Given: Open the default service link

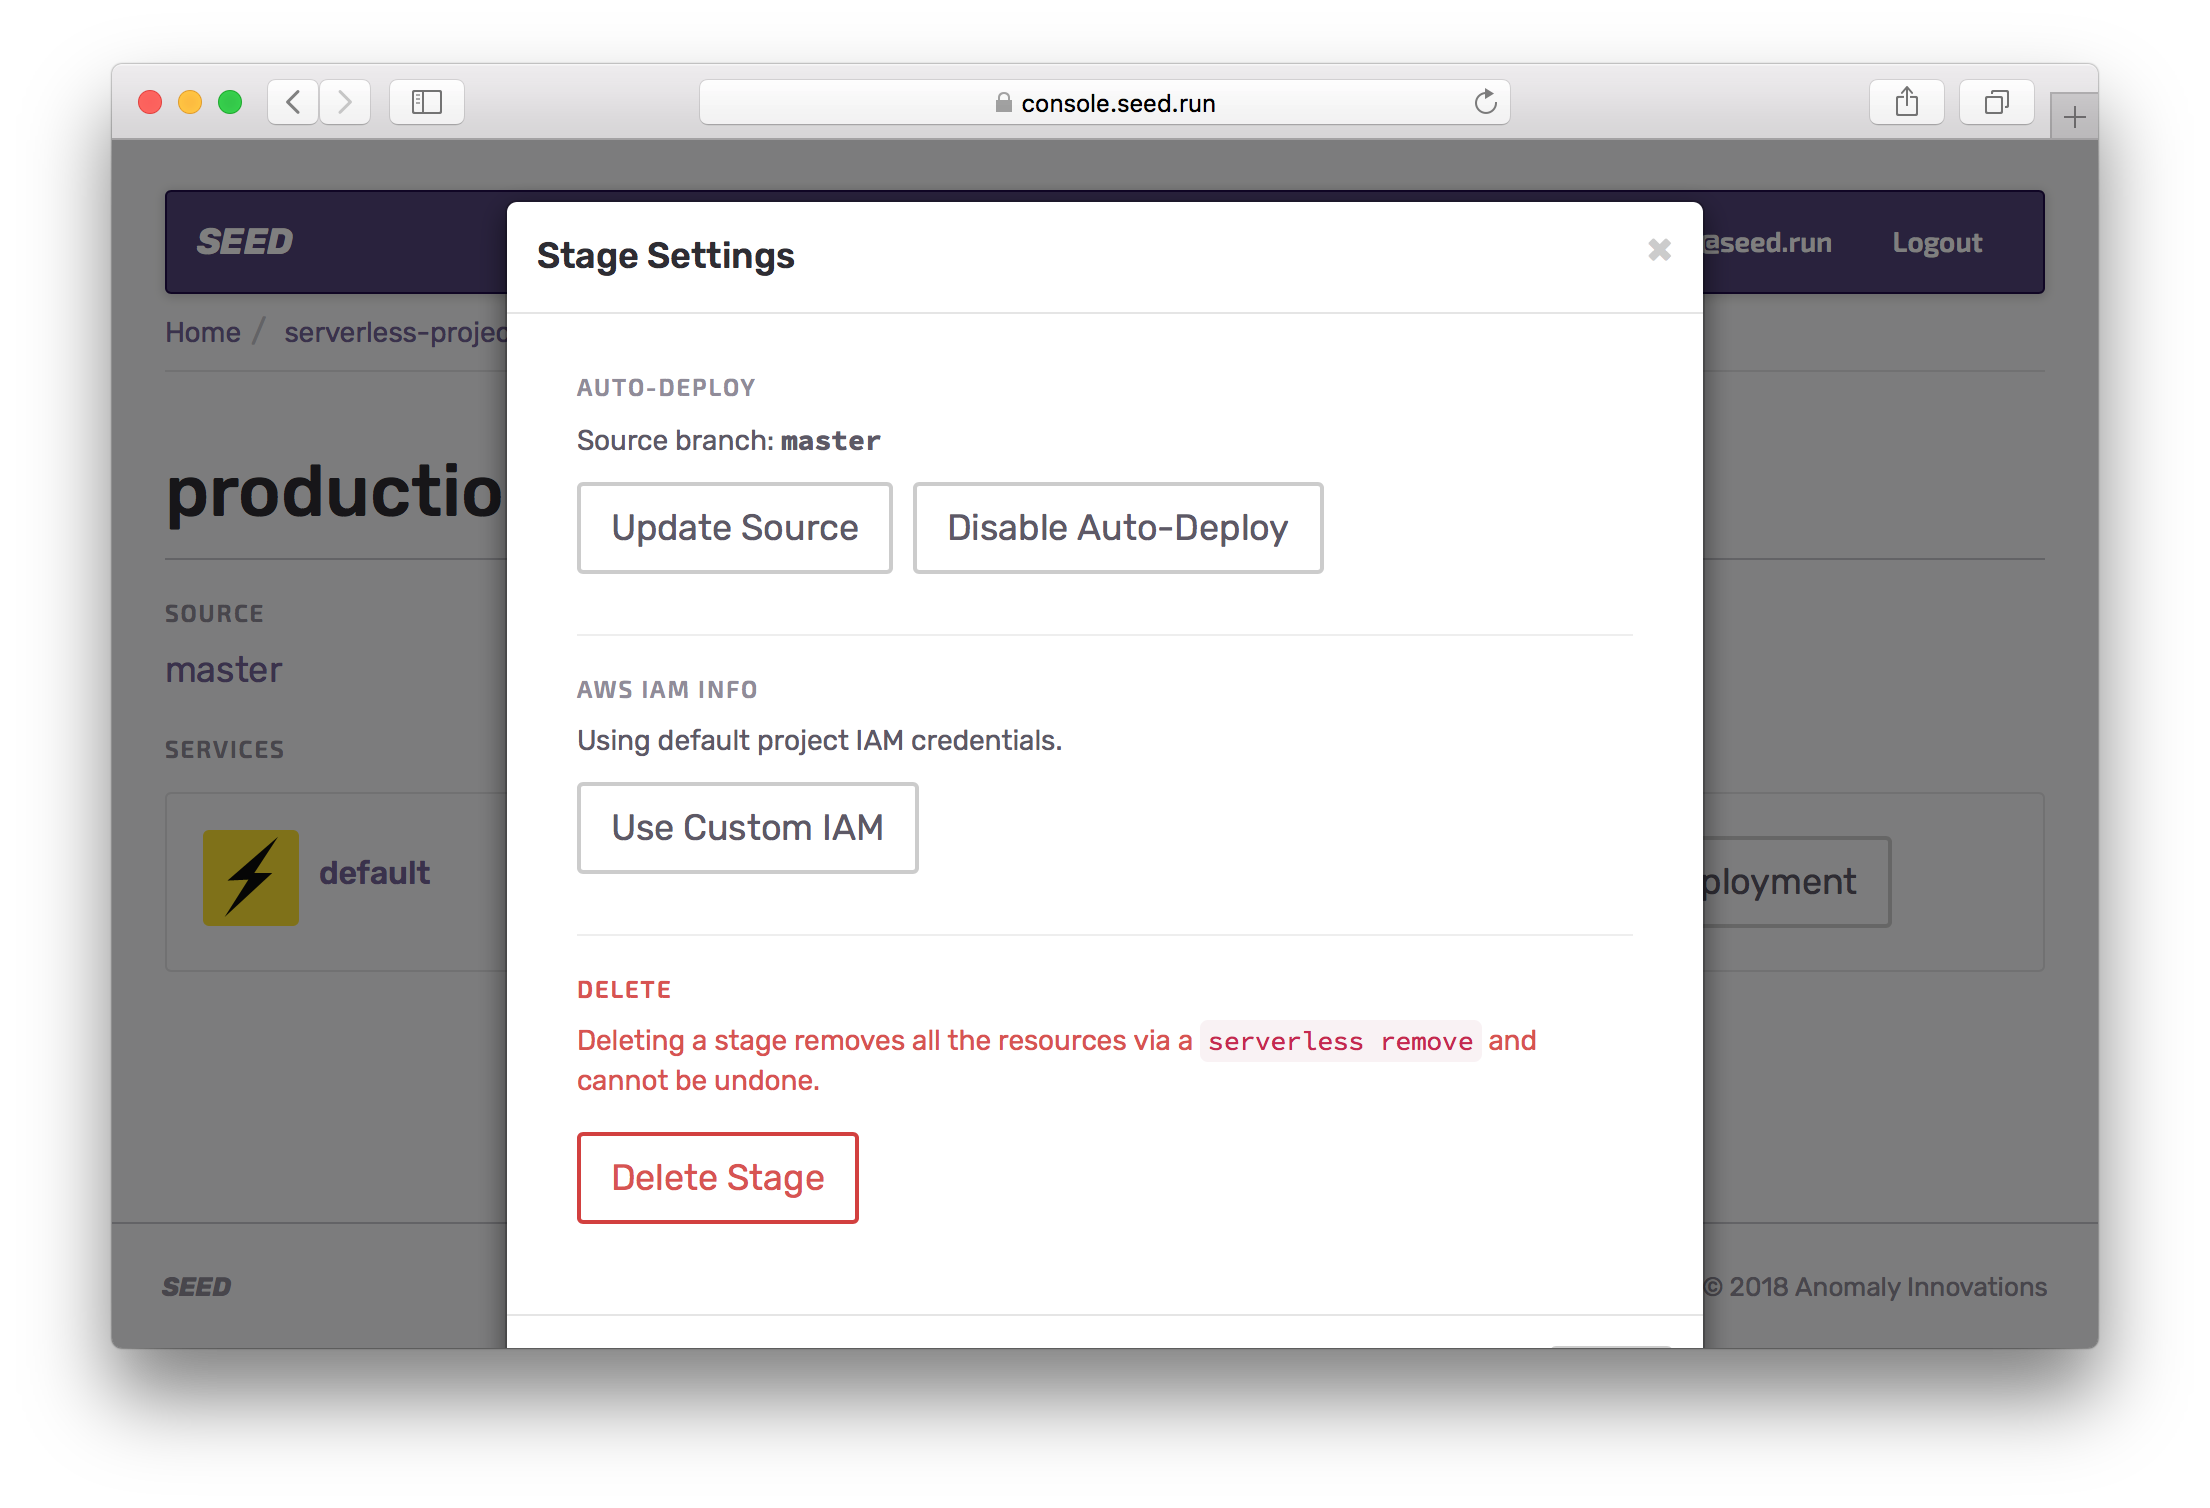Looking at the screenshot, I should (374, 873).
